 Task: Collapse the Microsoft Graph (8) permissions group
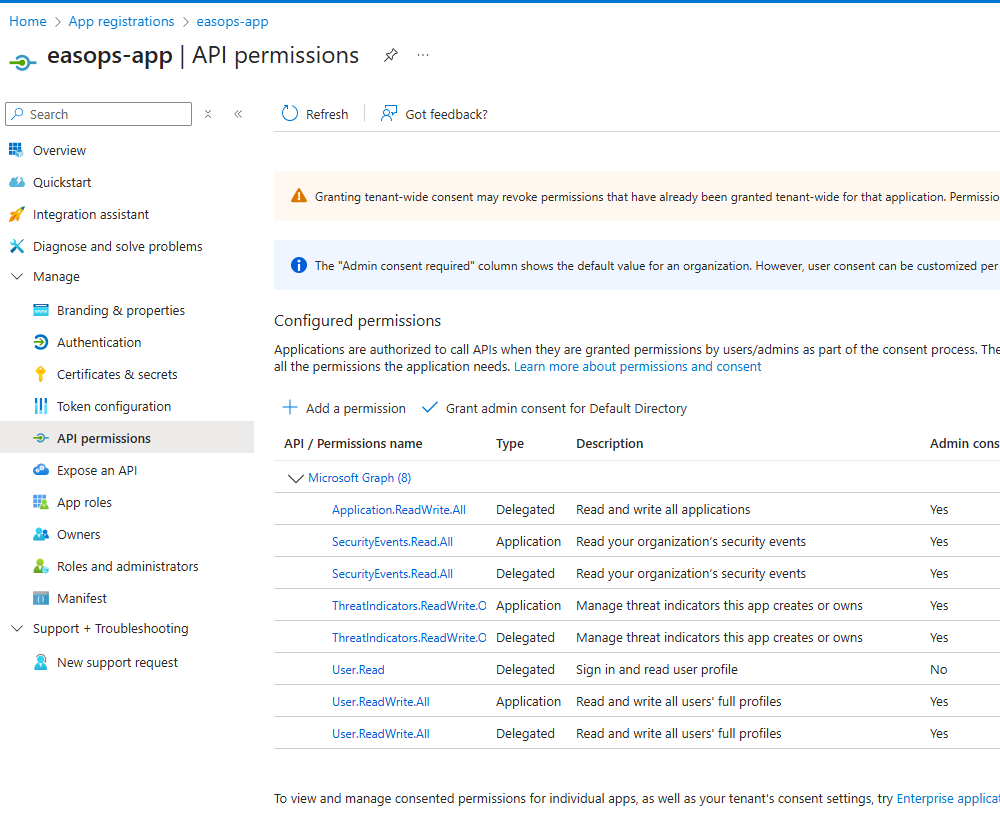click(x=295, y=478)
